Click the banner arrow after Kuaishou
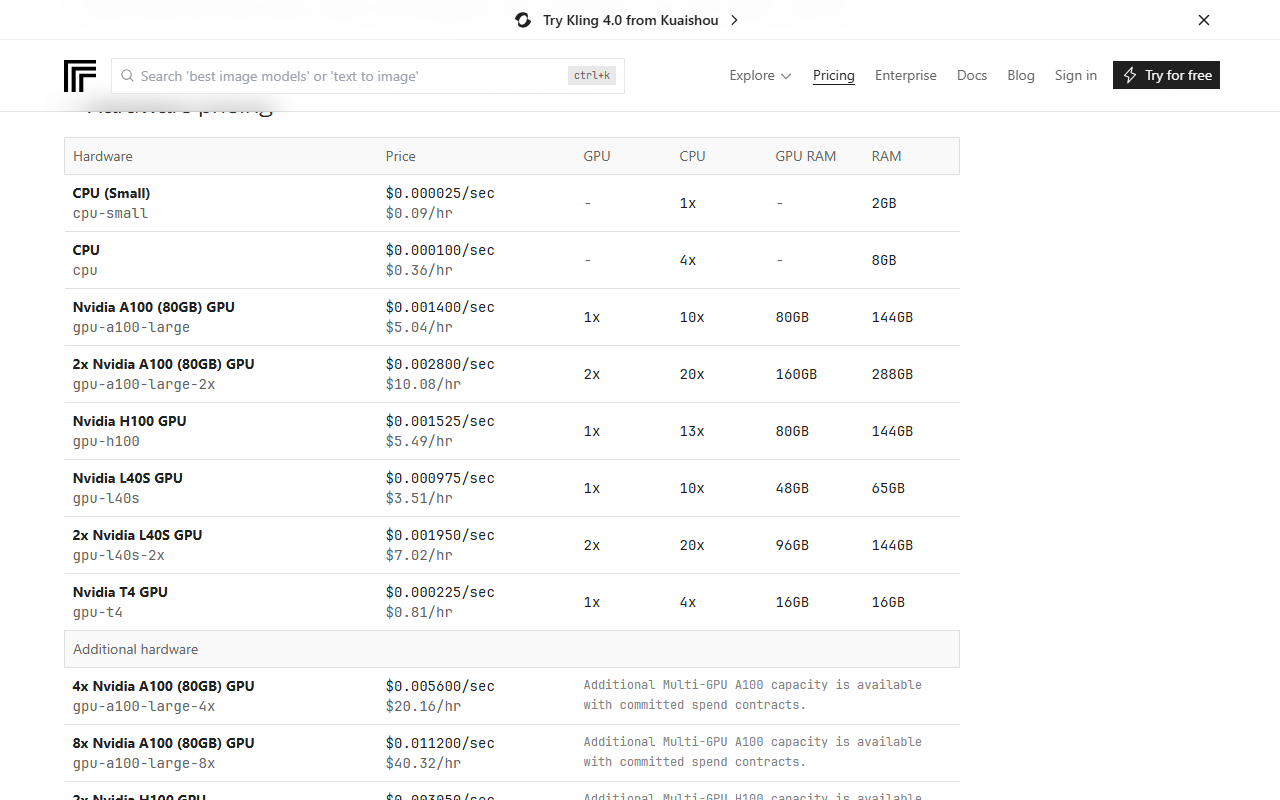This screenshot has width=1280, height=800. pos(734,20)
